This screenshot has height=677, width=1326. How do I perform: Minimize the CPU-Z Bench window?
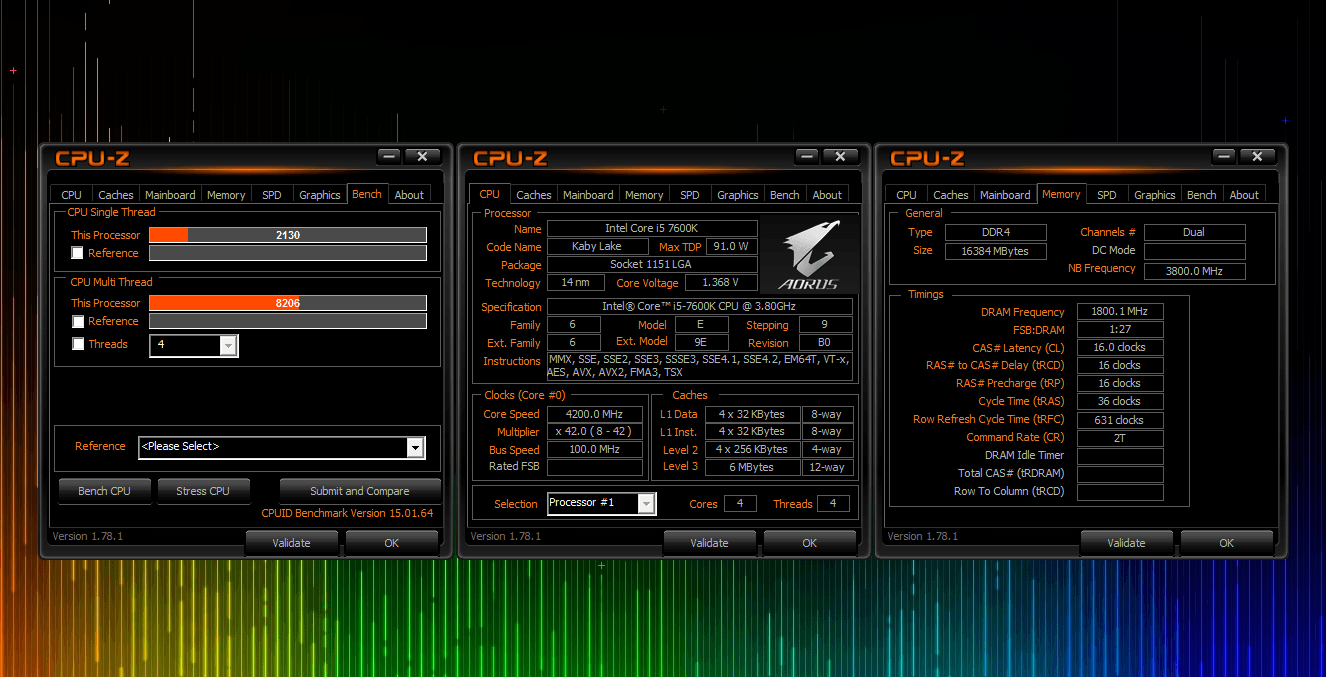(x=389, y=156)
